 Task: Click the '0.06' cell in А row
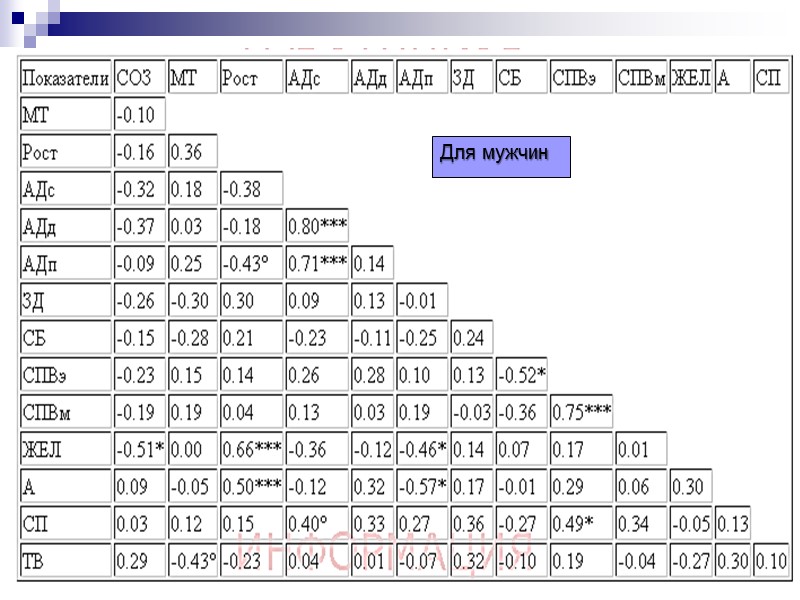pos(641,487)
